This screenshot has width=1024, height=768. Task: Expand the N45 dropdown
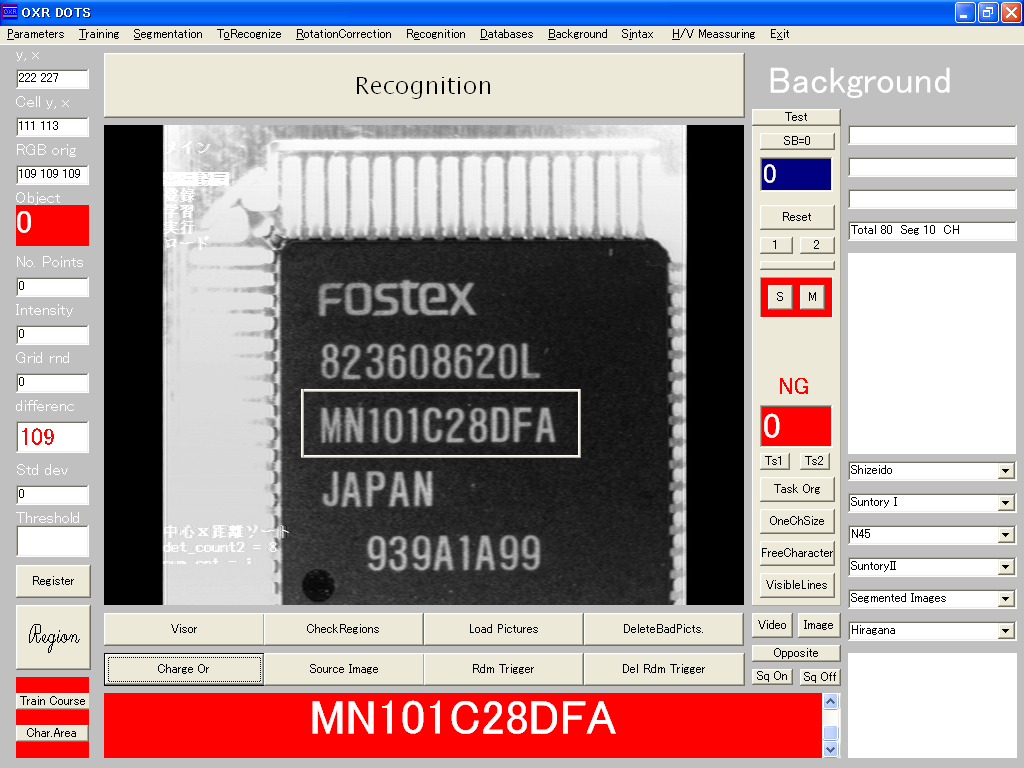click(x=1006, y=535)
